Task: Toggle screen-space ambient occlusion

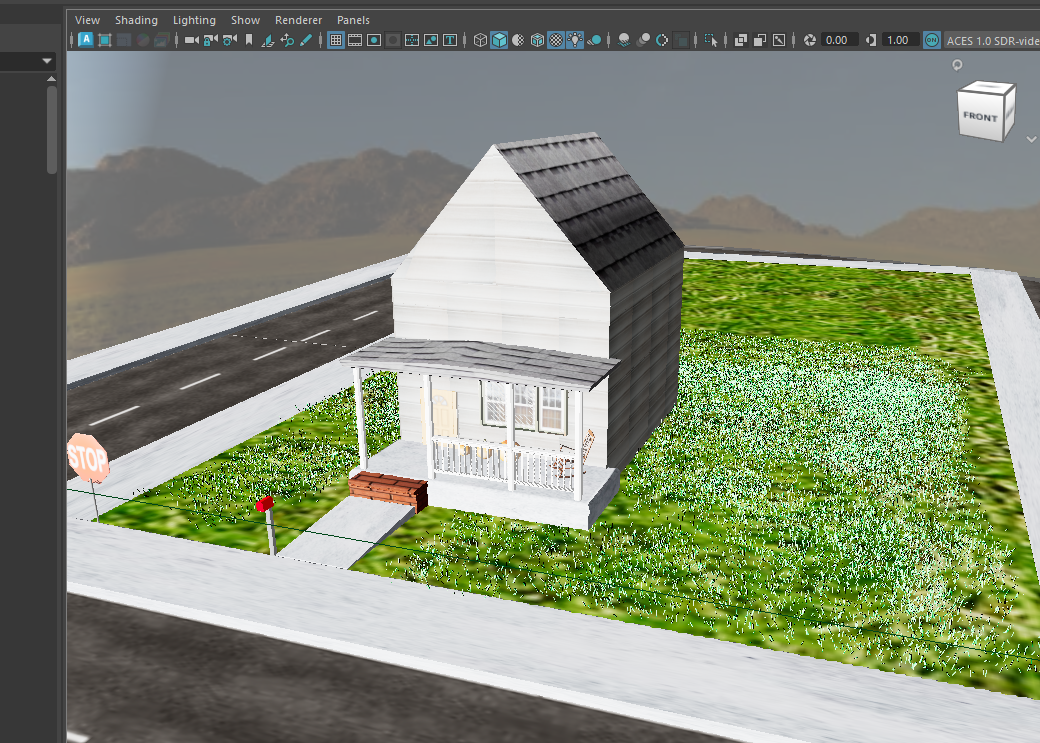Action: pyautogui.click(x=643, y=40)
